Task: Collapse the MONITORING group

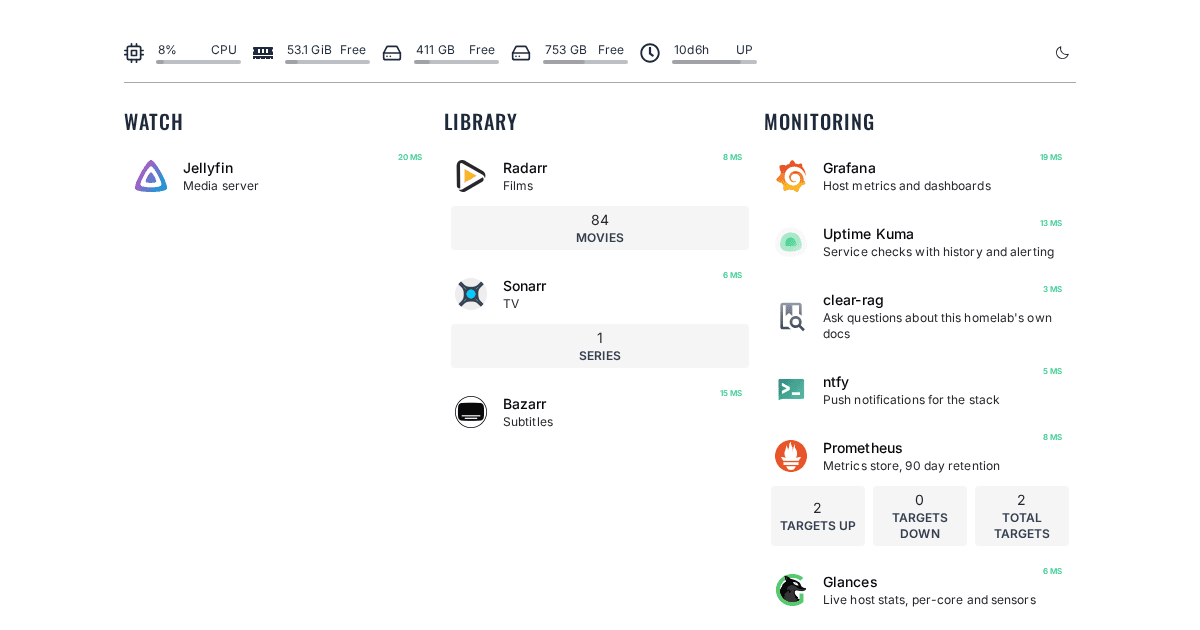Action: click(x=819, y=122)
